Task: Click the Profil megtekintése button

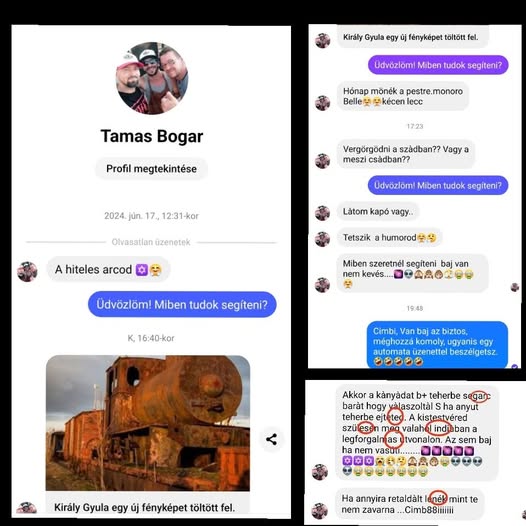Action: 151,169
